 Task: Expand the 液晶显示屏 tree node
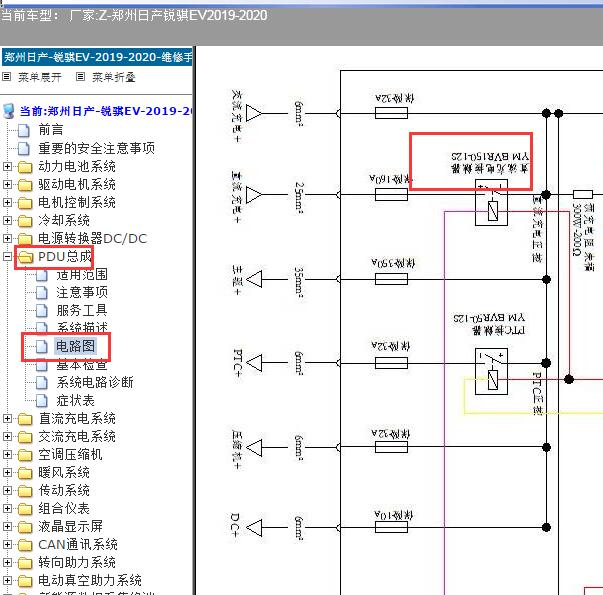(7, 527)
